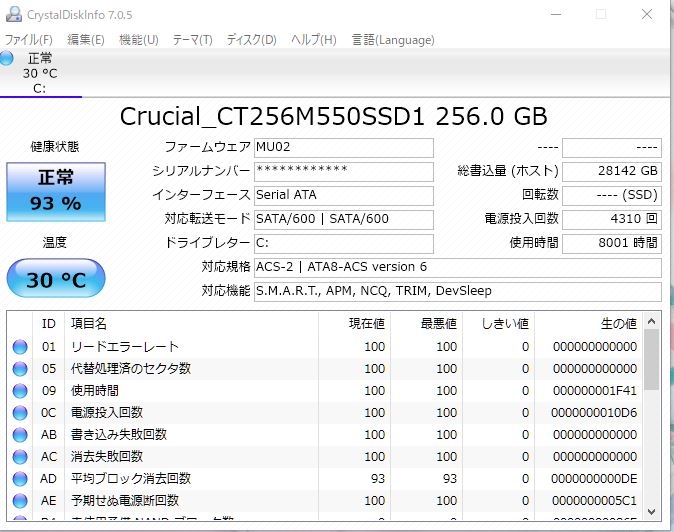
Task: Click the power on hours value 8001 時間
Action: (x=612, y=244)
